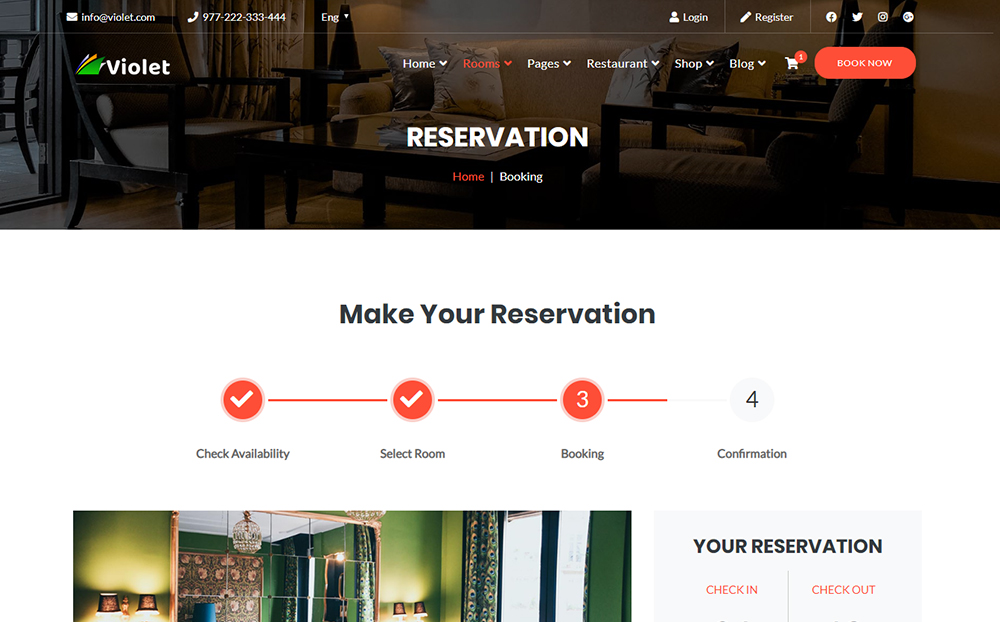
Task: Open the Rooms navigation menu
Action: [487, 63]
